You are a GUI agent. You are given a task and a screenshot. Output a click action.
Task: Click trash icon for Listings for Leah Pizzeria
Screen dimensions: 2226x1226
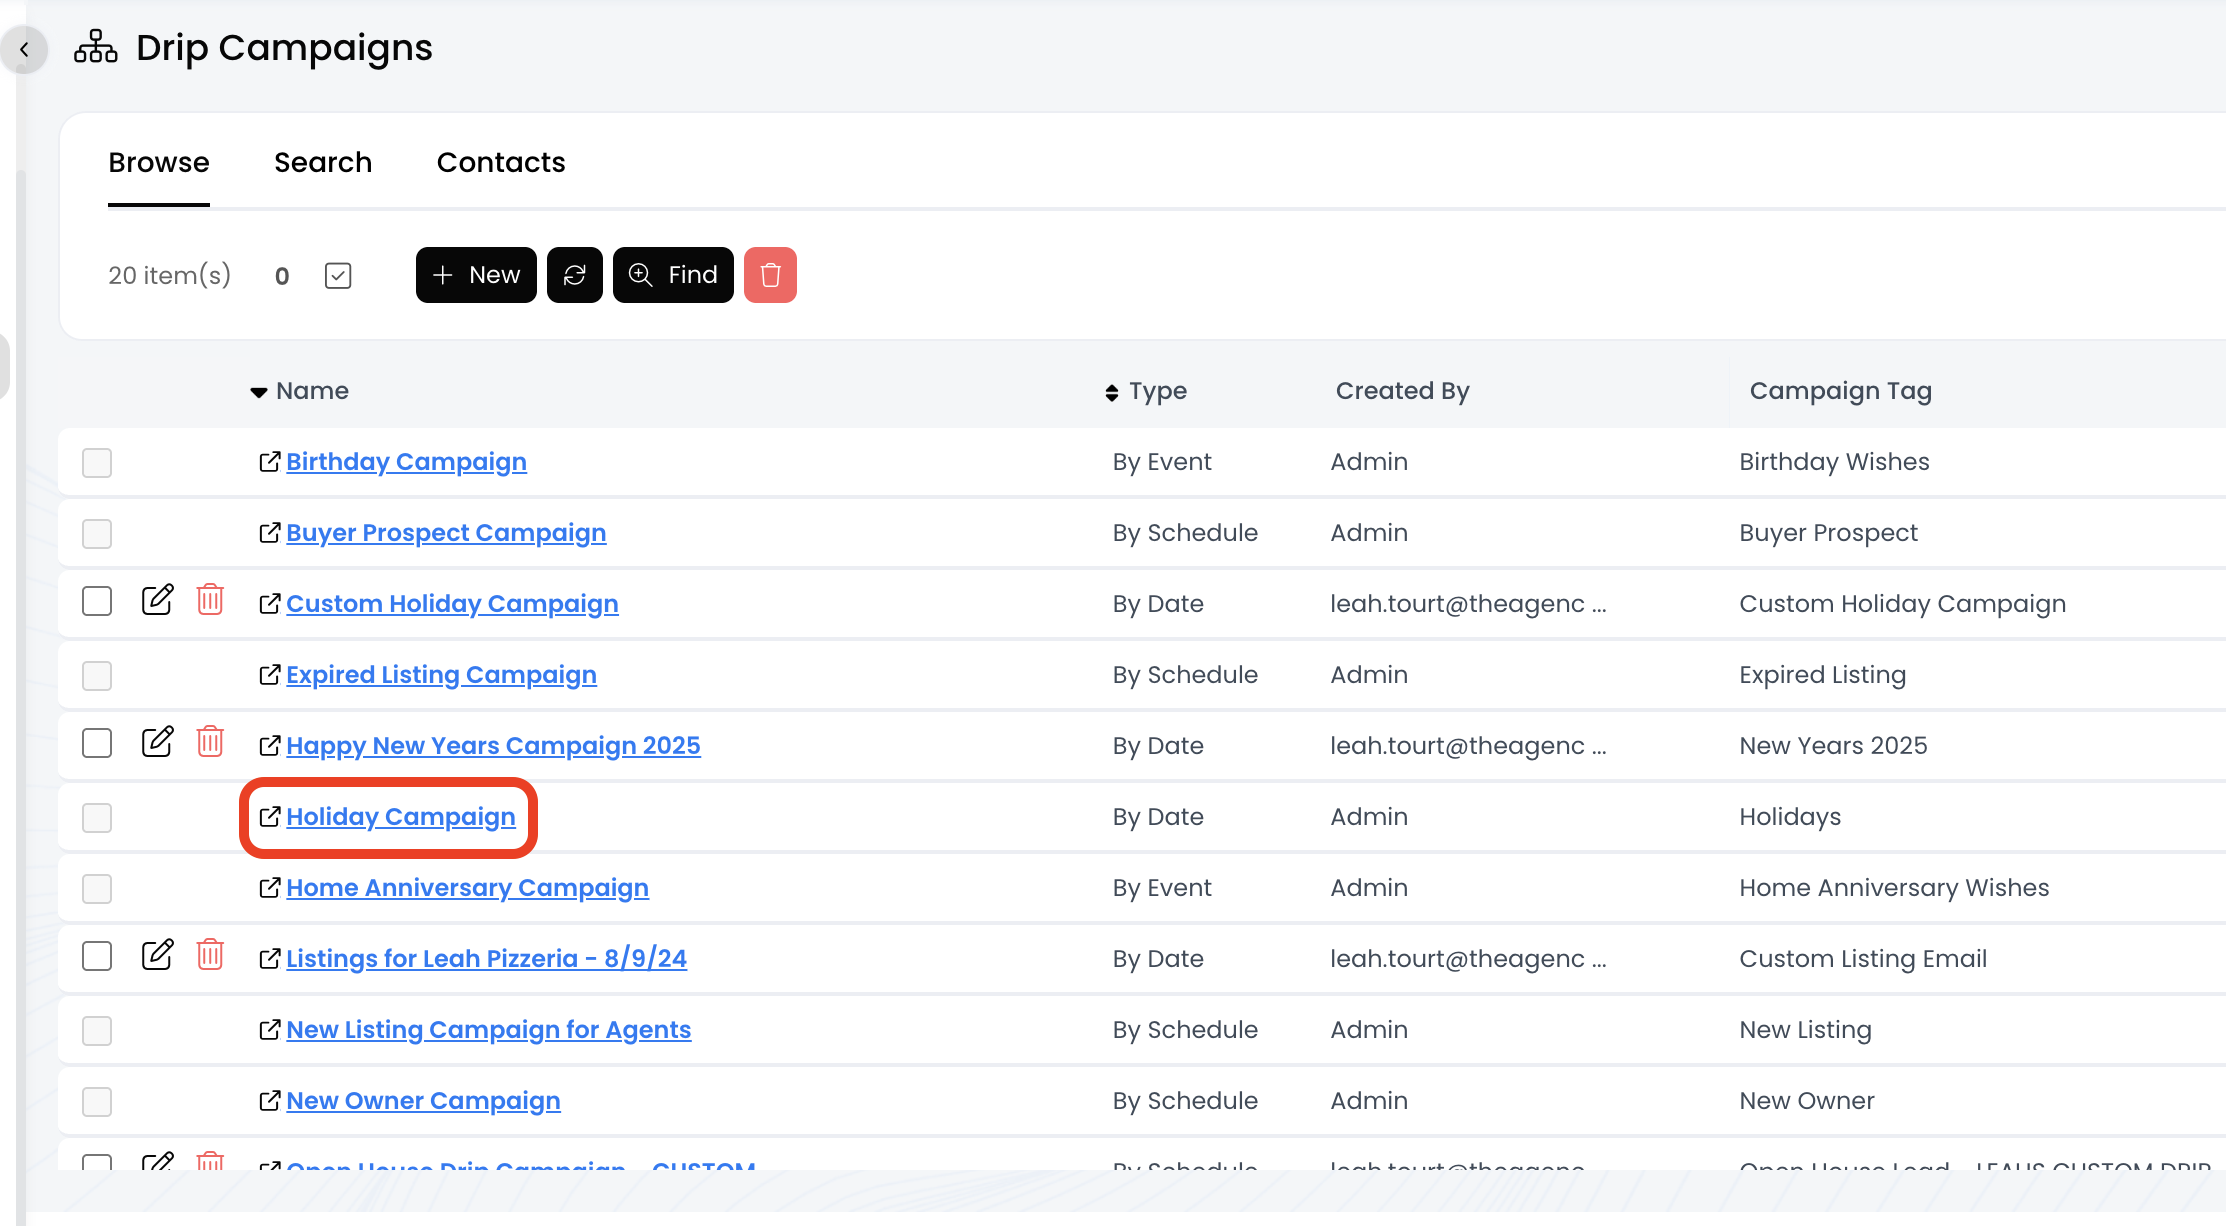pos(210,955)
